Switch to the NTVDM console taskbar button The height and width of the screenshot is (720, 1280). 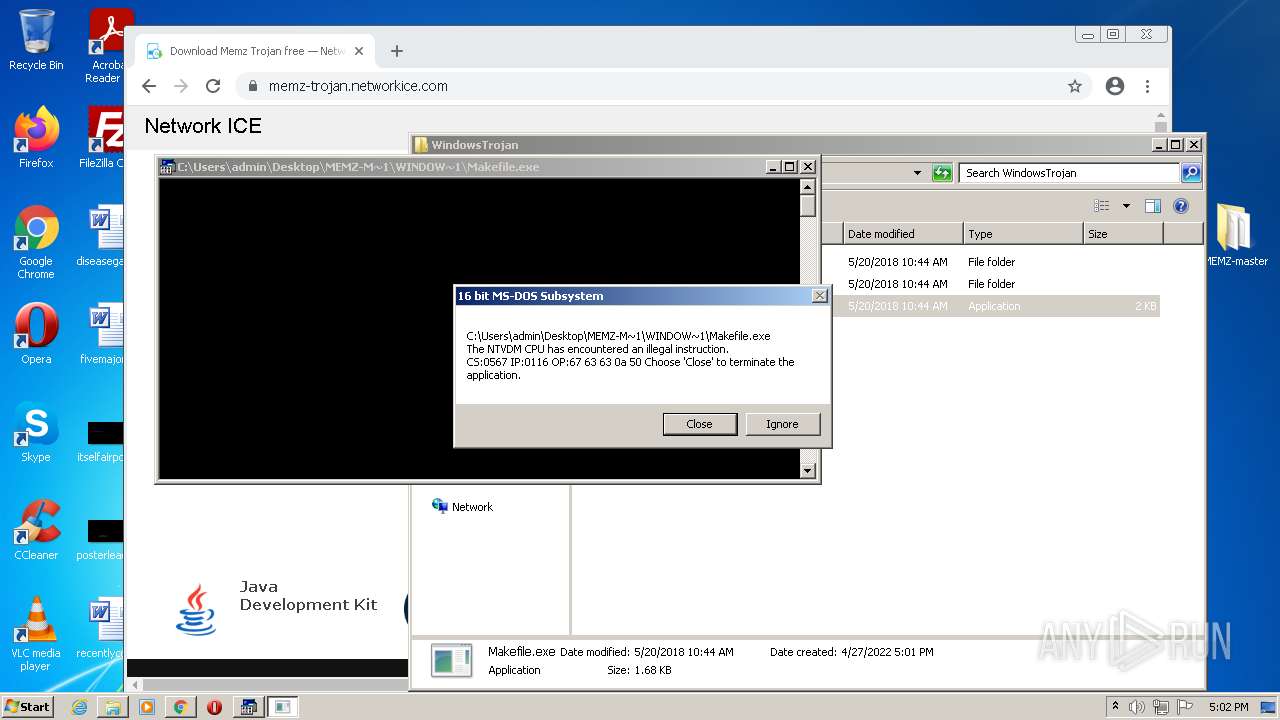[x=248, y=707]
